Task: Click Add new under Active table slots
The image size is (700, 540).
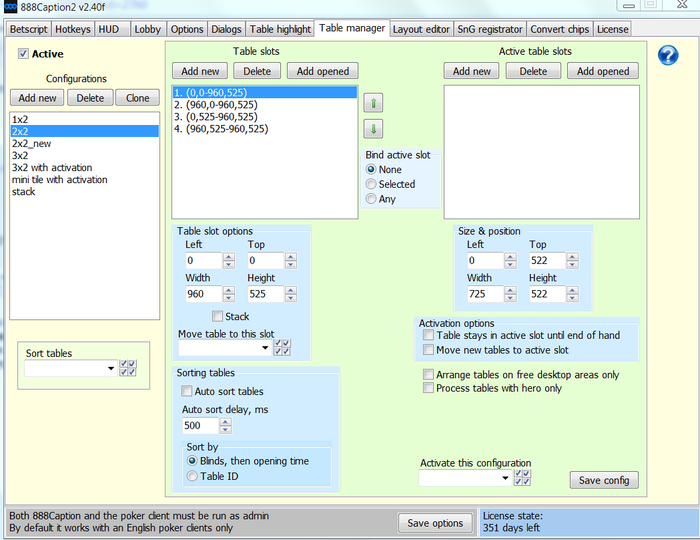Action: pyautogui.click(x=471, y=71)
